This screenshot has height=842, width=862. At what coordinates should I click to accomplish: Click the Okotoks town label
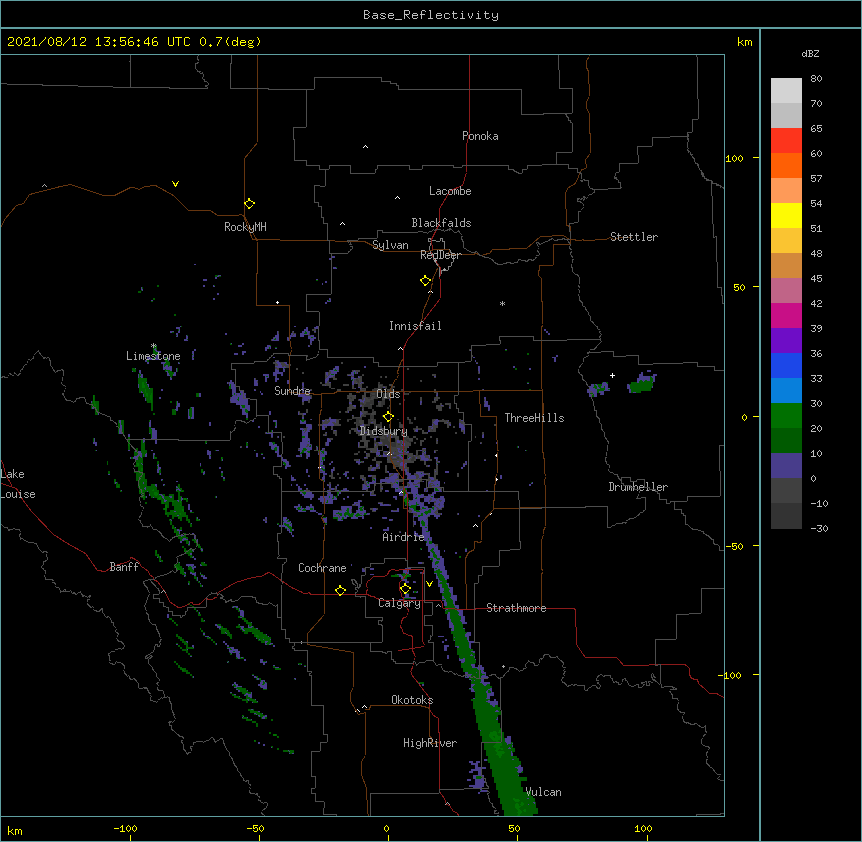[412, 700]
